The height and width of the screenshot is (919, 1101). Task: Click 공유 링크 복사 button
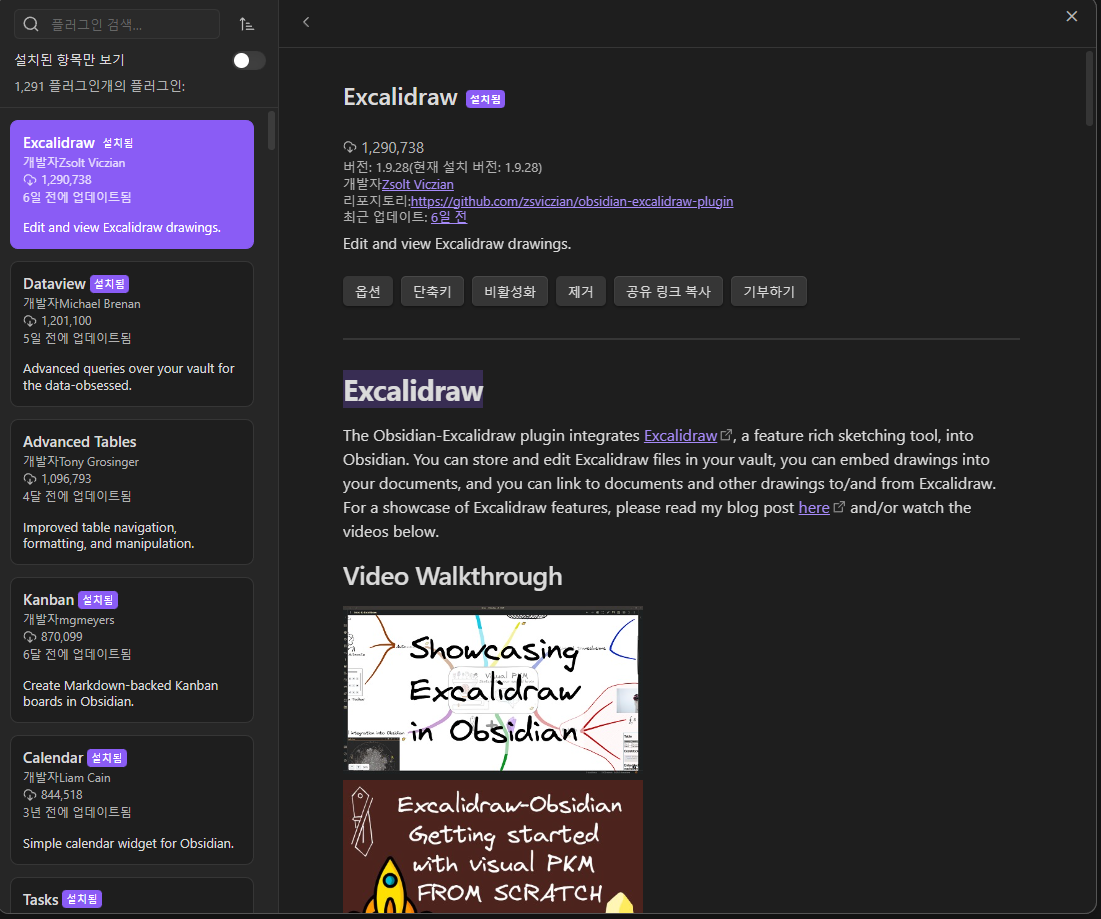click(668, 291)
